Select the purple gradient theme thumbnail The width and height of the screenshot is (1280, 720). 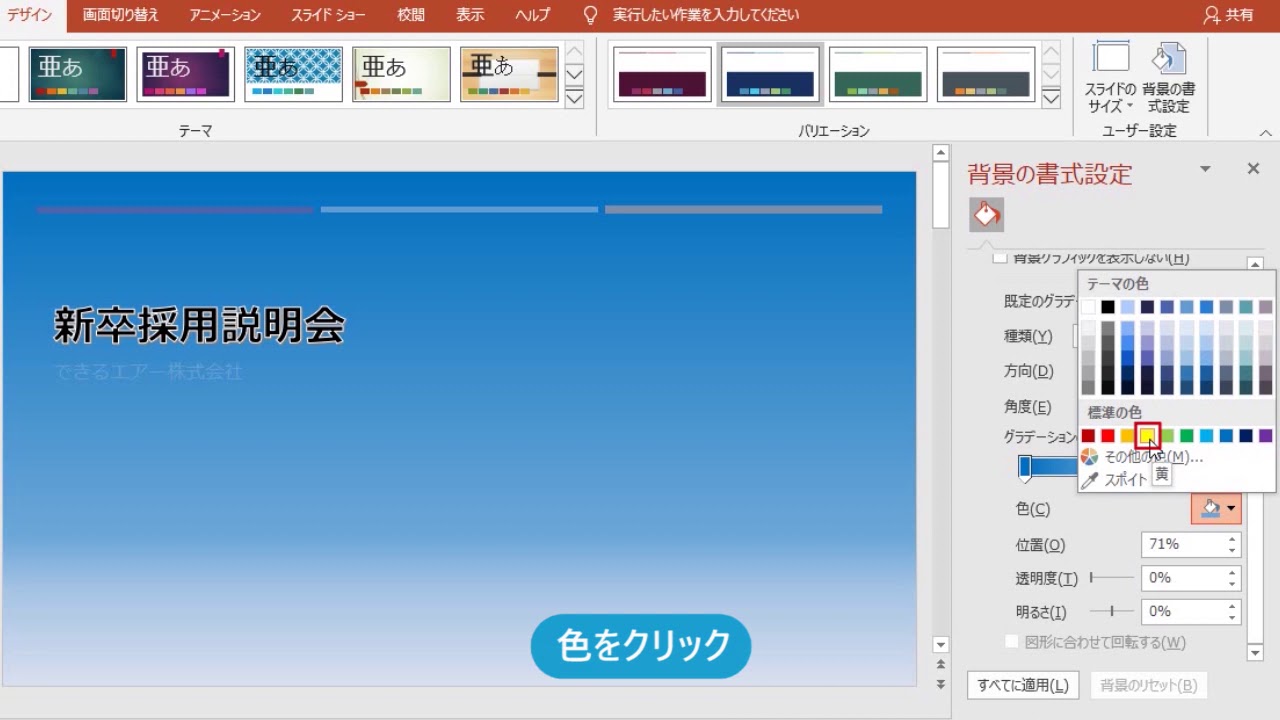tap(186, 74)
